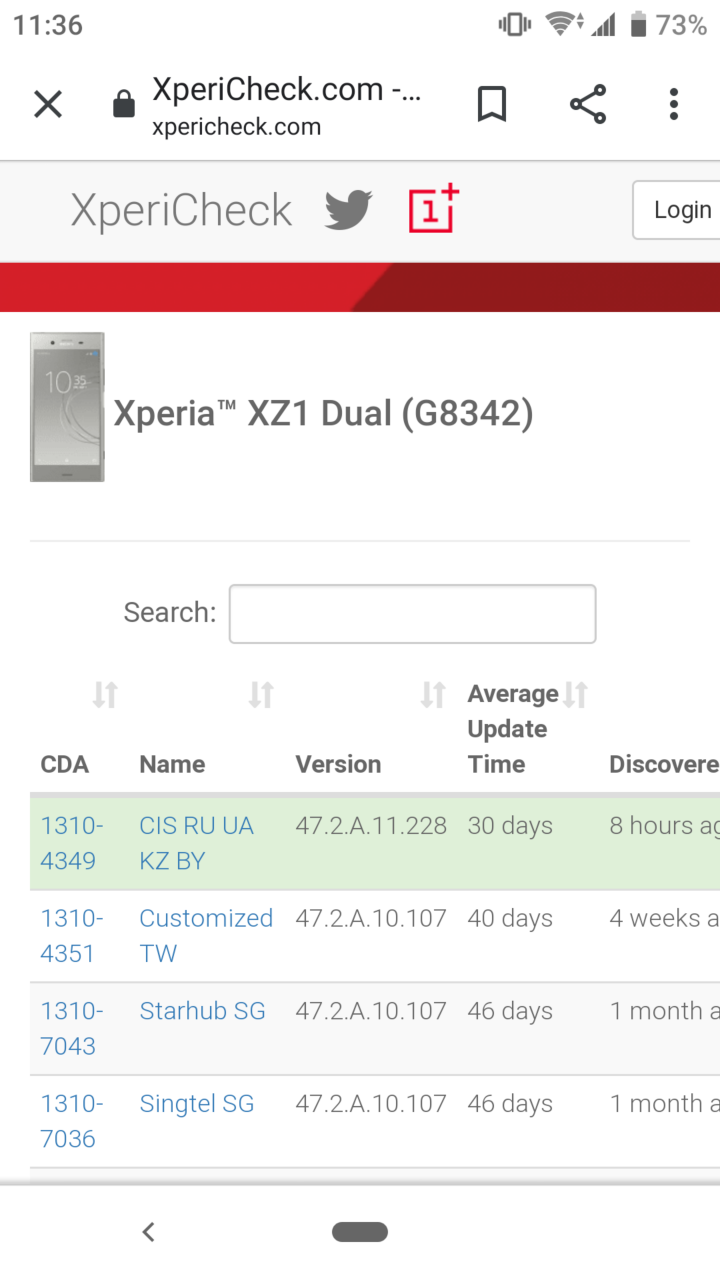The height and width of the screenshot is (1280, 720).
Task: Sort table by Version column arrows
Action: pyautogui.click(x=433, y=694)
